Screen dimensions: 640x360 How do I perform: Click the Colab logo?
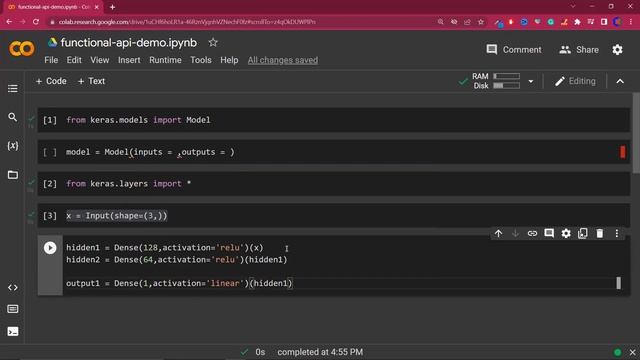point(22,49)
